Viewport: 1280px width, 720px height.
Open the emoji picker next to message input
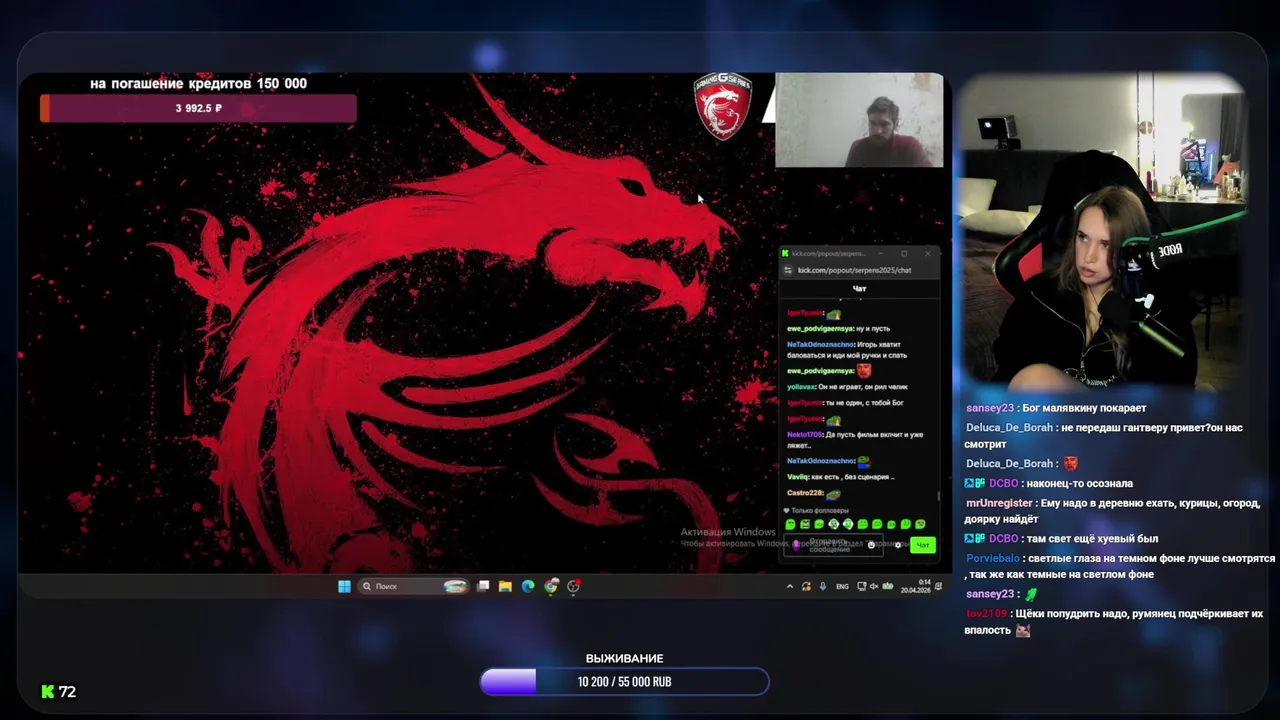(871, 545)
